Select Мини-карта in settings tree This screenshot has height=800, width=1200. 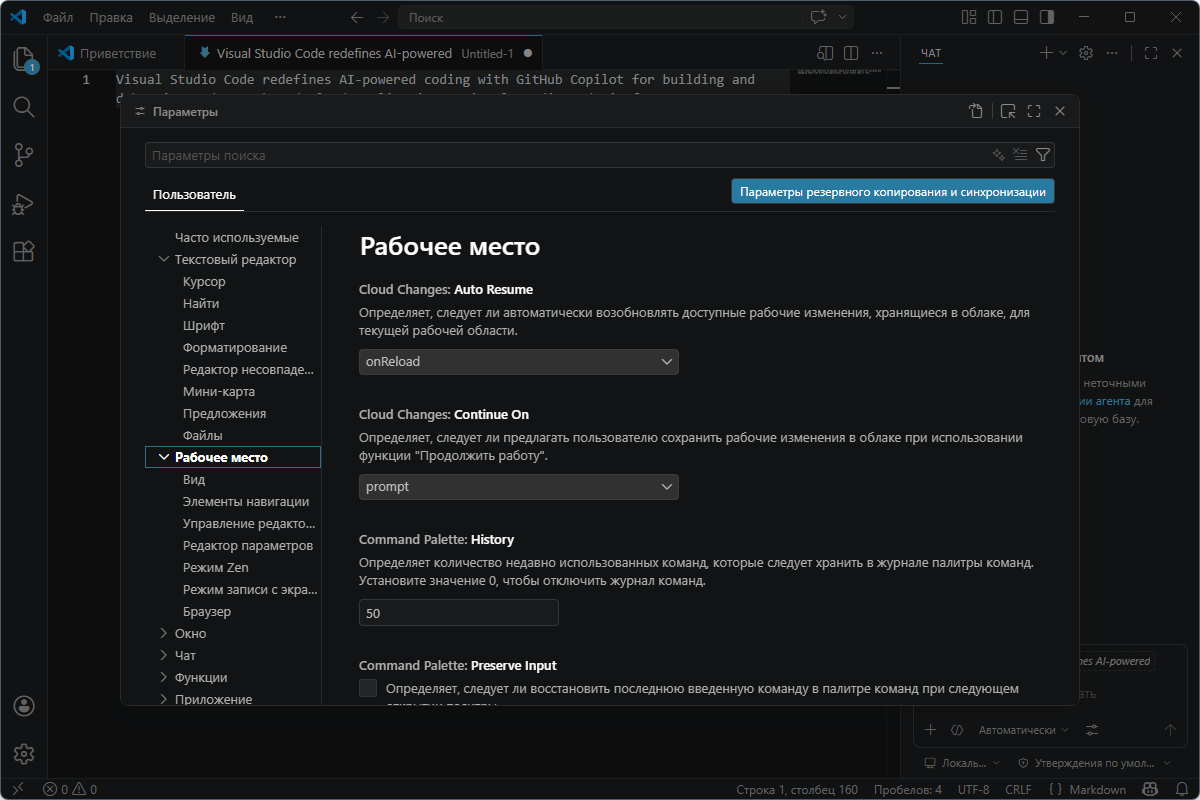218,392
